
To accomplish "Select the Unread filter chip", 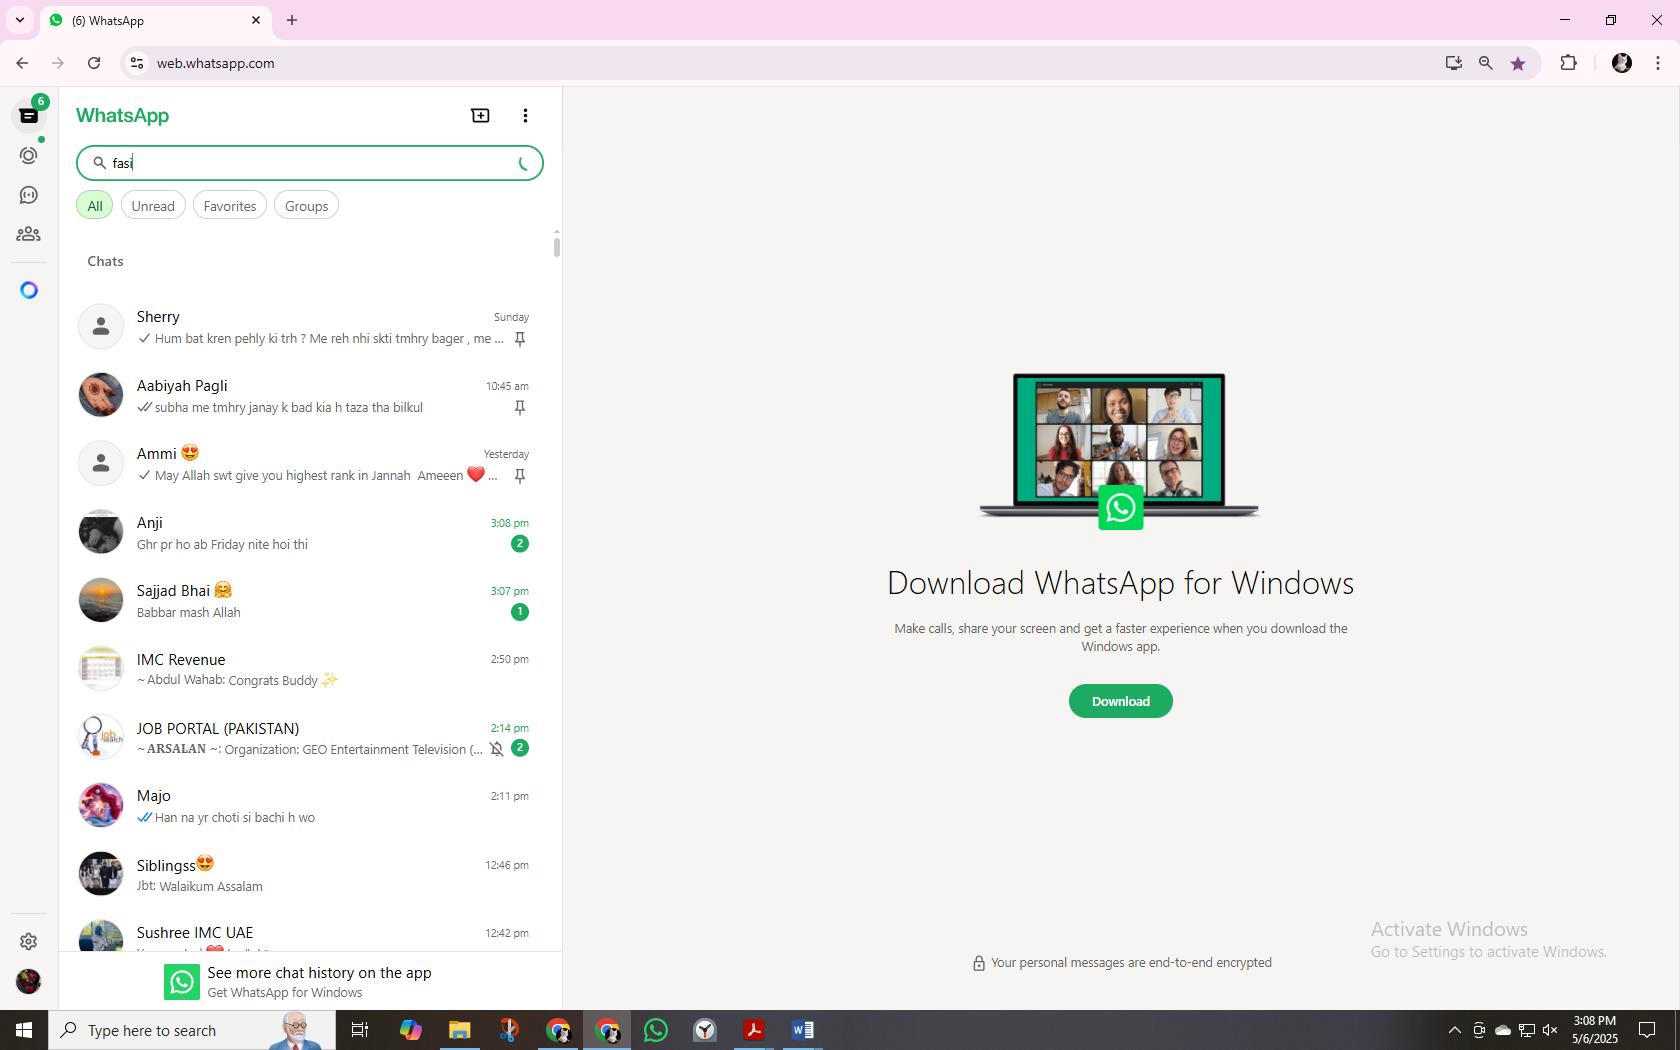I will click(x=153, y=206).
